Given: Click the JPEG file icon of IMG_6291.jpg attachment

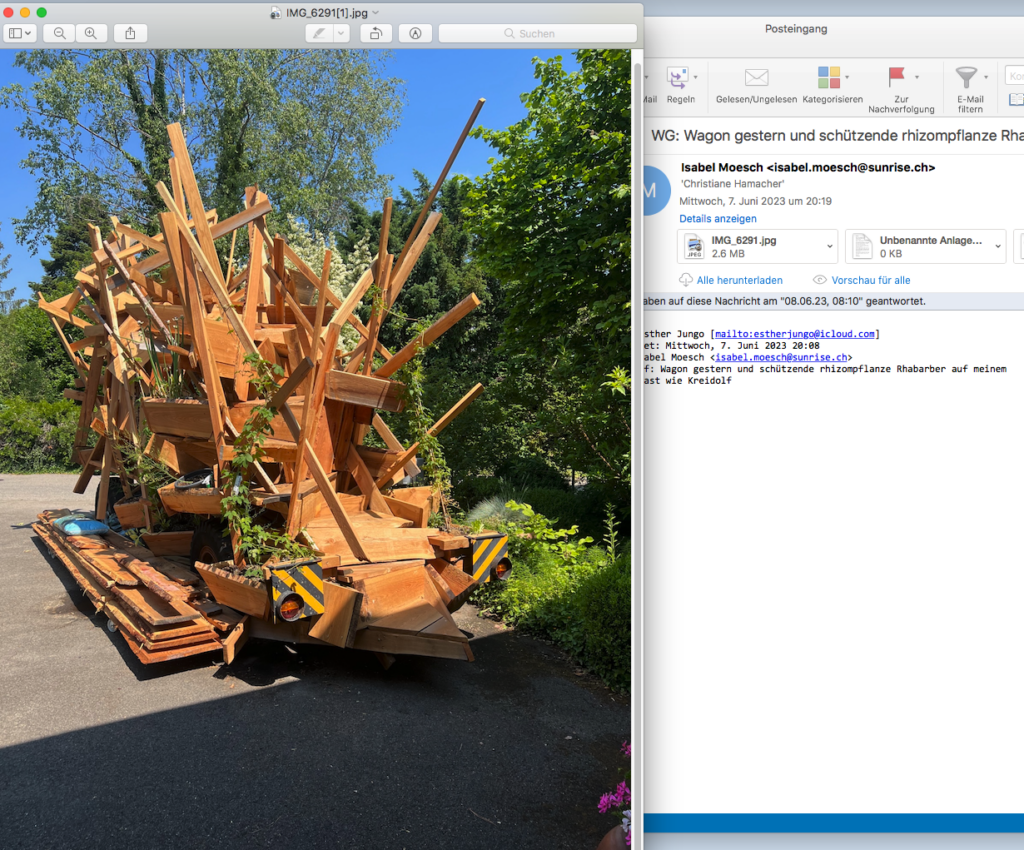Looking at the screenshot, I should pos(694,247).
